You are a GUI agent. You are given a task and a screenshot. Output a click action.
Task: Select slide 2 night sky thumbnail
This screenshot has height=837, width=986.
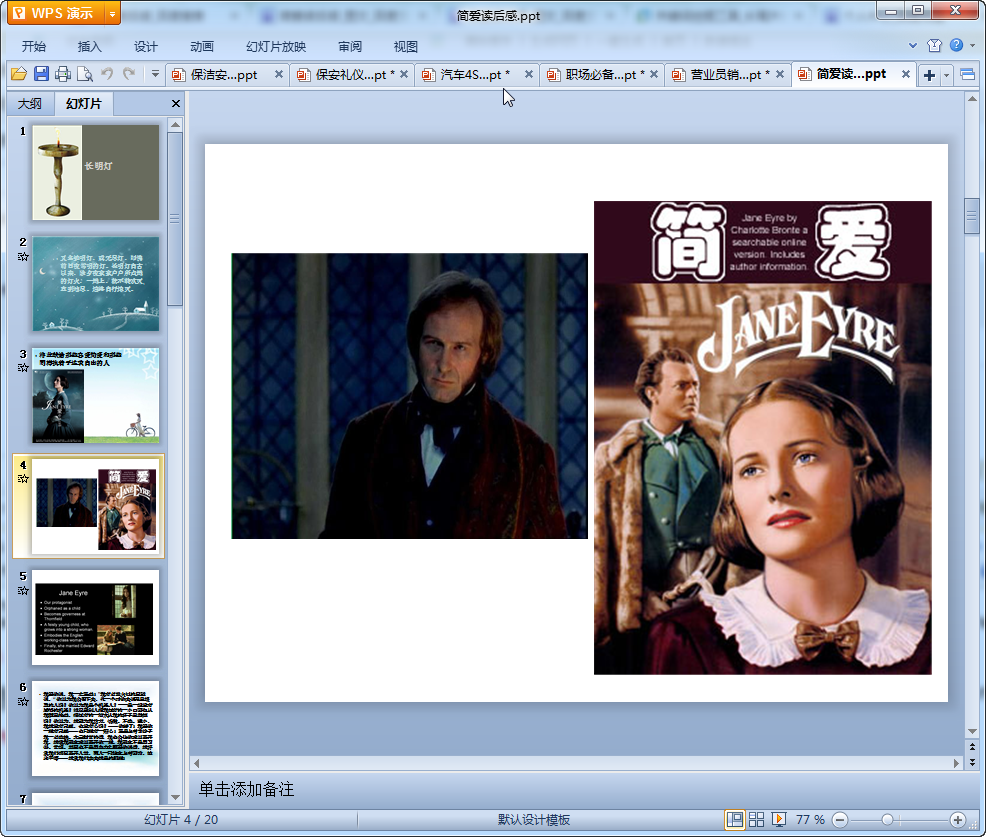(96, 284)
